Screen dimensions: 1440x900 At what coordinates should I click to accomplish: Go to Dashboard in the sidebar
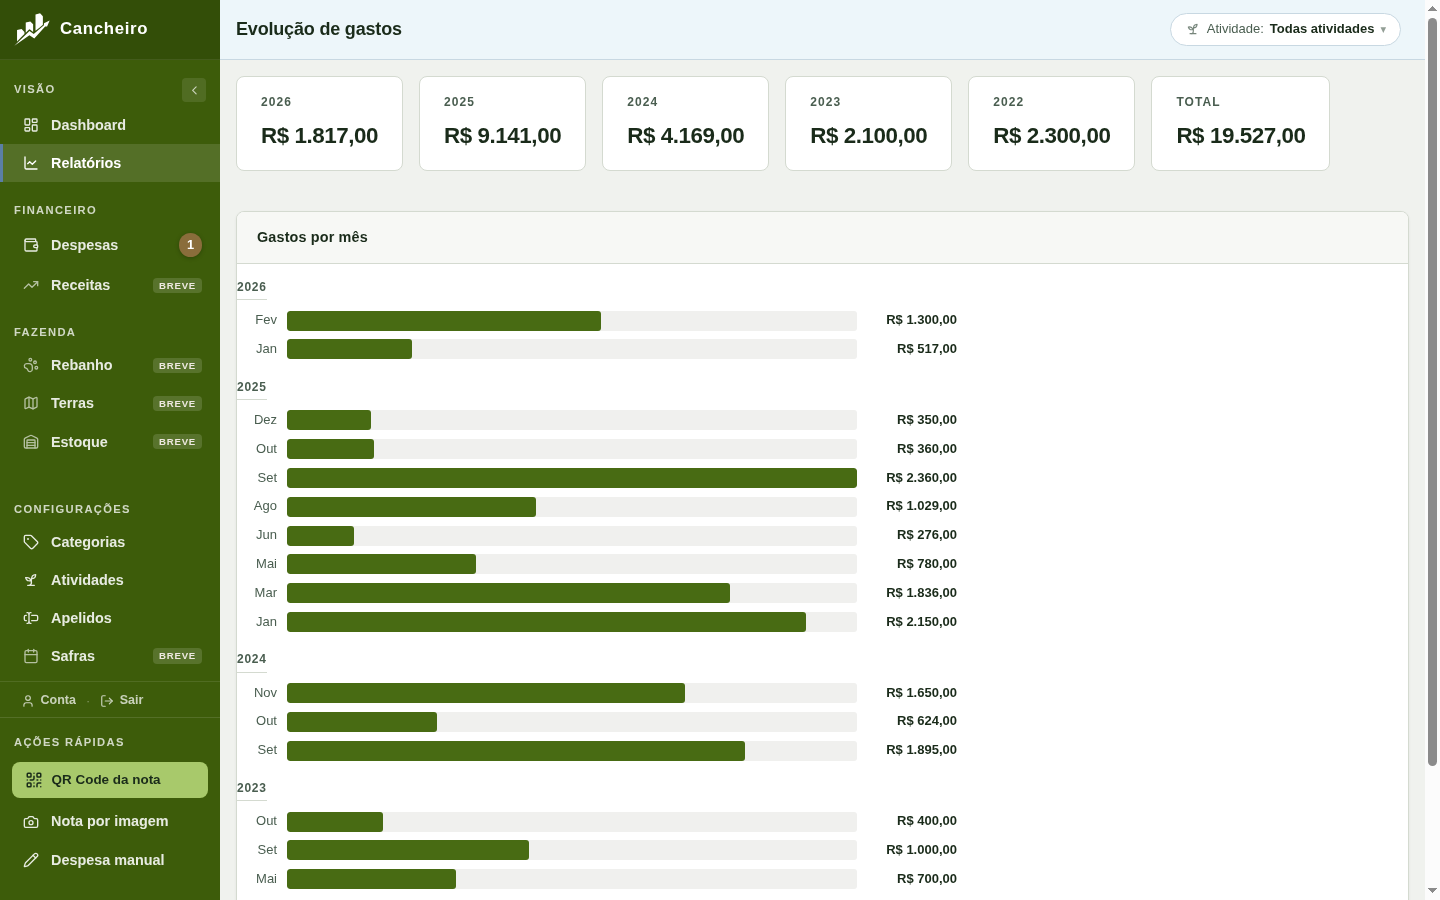click(x=110, y=125)
